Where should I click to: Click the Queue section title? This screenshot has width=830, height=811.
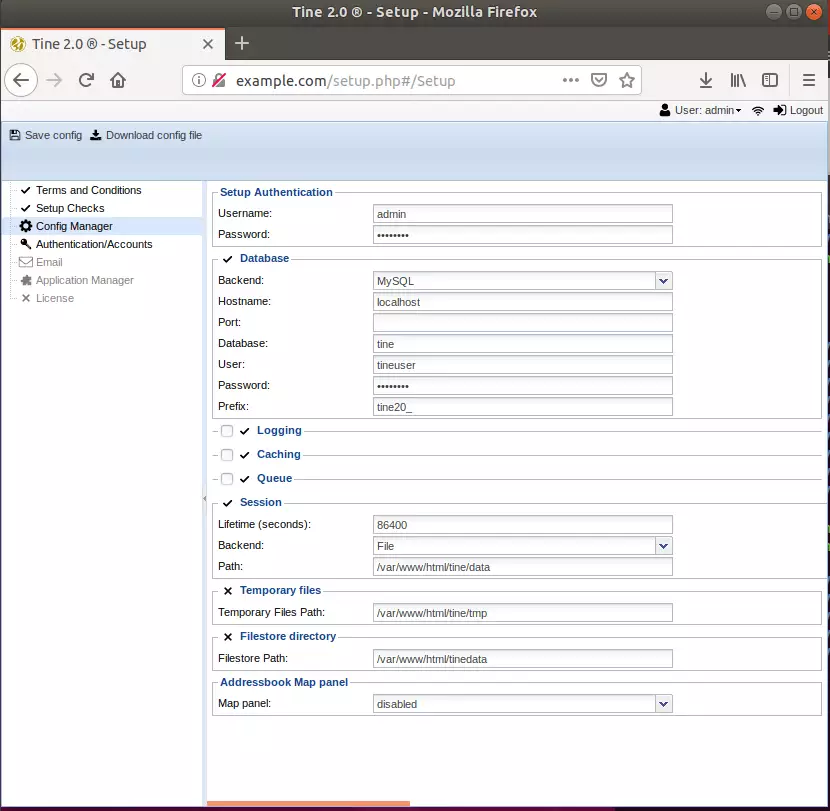pyautogui.click(x=274, y=478)
